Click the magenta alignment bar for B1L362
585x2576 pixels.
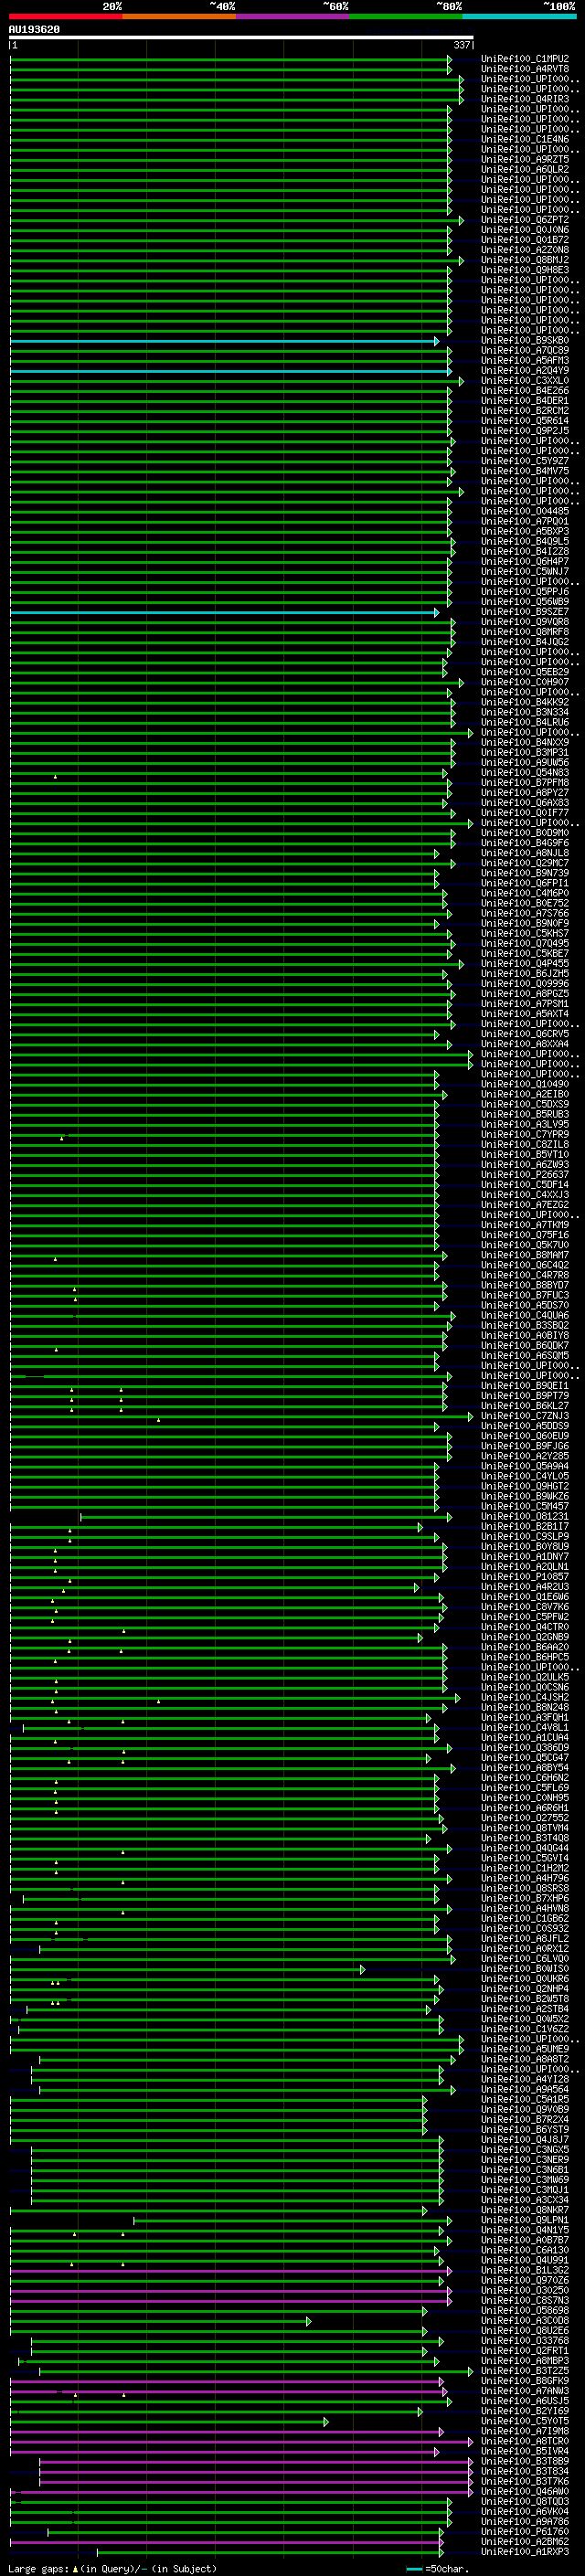point(230,2271)
